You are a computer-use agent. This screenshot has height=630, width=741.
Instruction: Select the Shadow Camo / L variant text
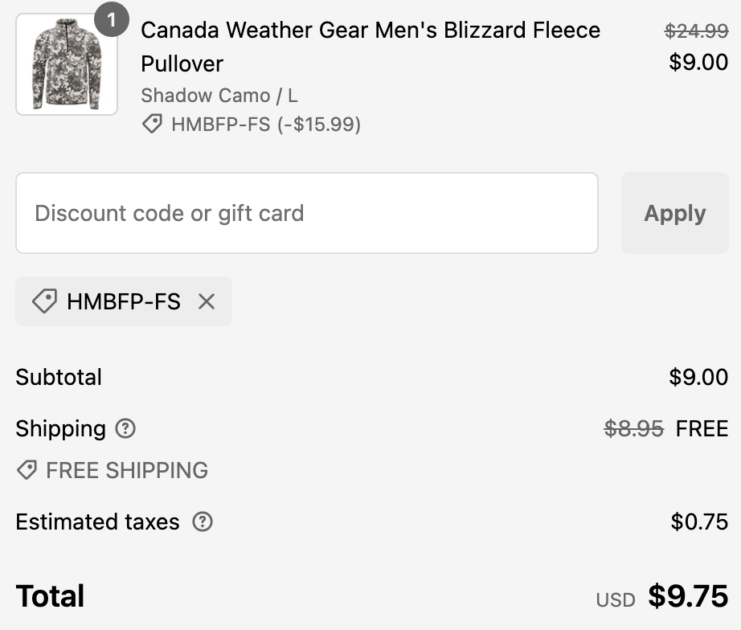(219, 96)
